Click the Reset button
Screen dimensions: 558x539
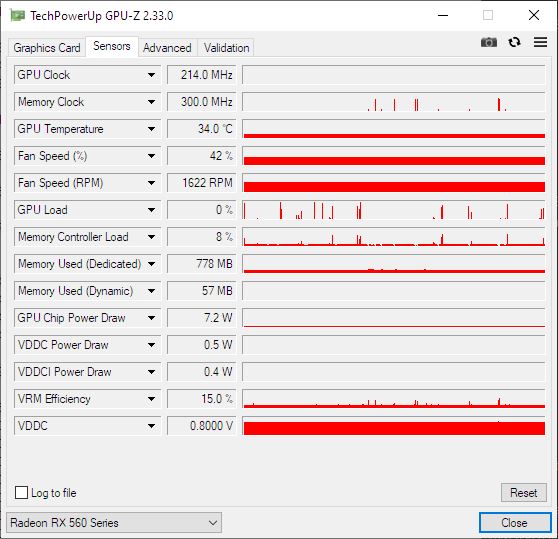pyautogui.click(x=523, y=493)
